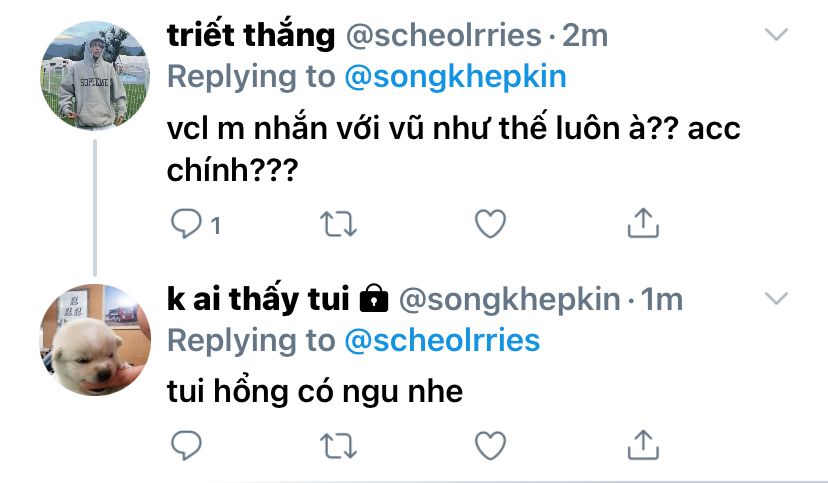Click the @songkhepkin mention link
The height and width of the screenshot is (483, 828).
point(455,77)
